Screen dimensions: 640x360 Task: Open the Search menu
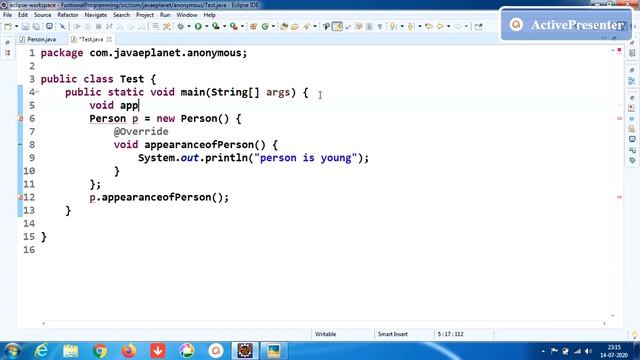121,15
